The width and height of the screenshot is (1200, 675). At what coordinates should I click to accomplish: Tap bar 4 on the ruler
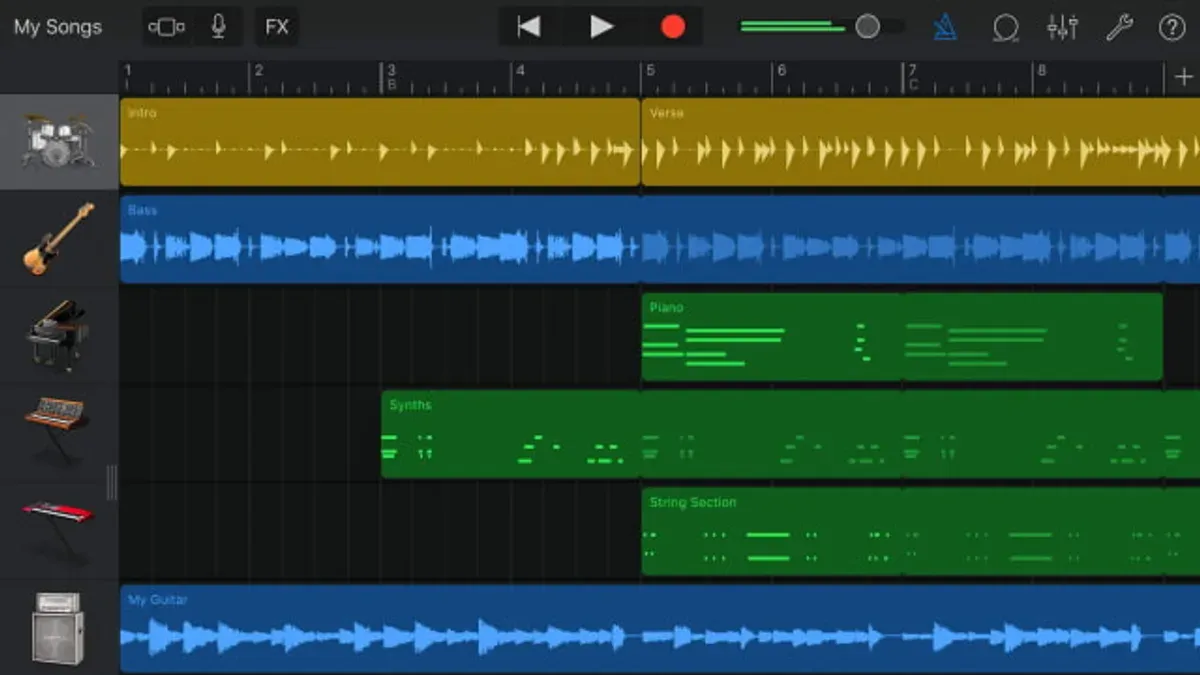520,71
